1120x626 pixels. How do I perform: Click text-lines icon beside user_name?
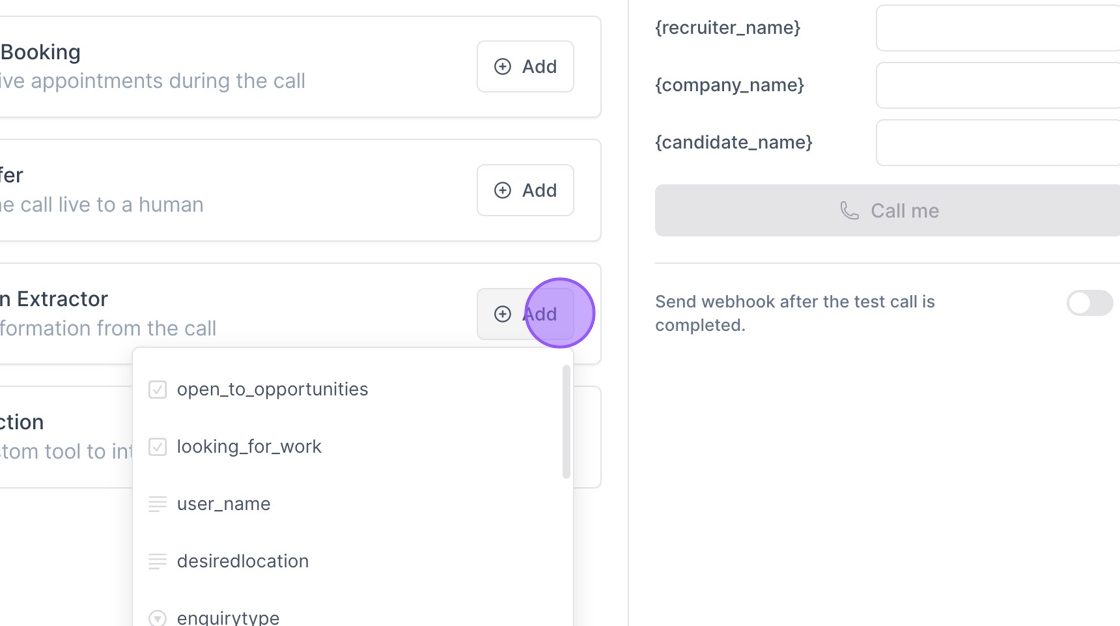pyautogui.click(x=157, y=504)
